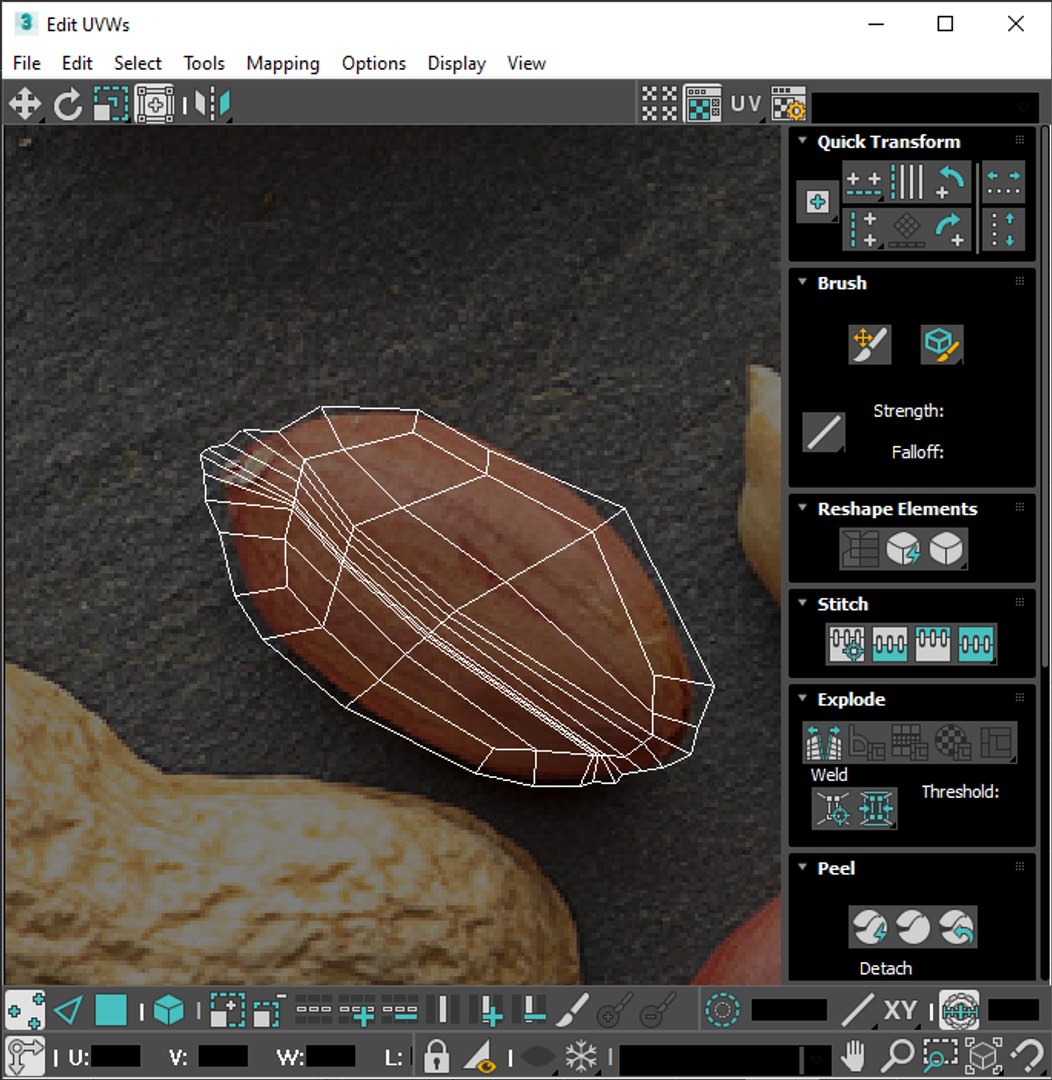Select Zoom Region tool
This screenshot has height=1080, width=1052.
[x=940, y=1055]
